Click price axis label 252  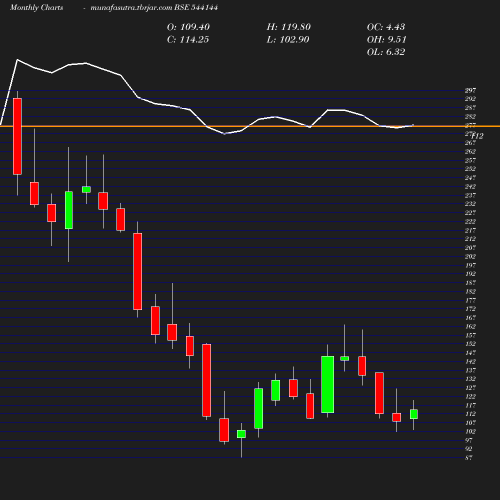(x=470, y=169)
